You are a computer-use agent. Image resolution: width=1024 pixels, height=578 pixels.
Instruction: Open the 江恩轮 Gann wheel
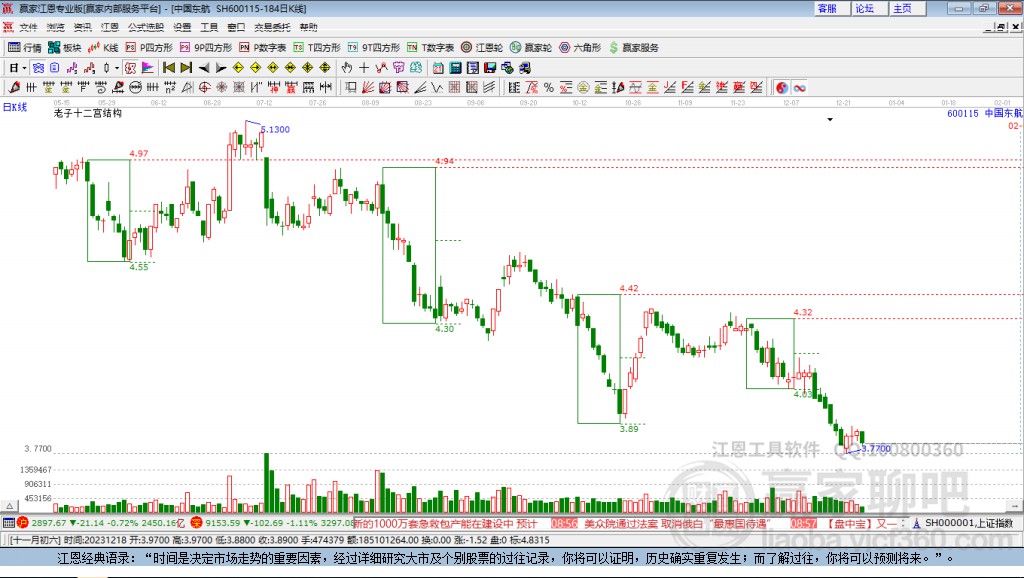(x=482, y=48)
